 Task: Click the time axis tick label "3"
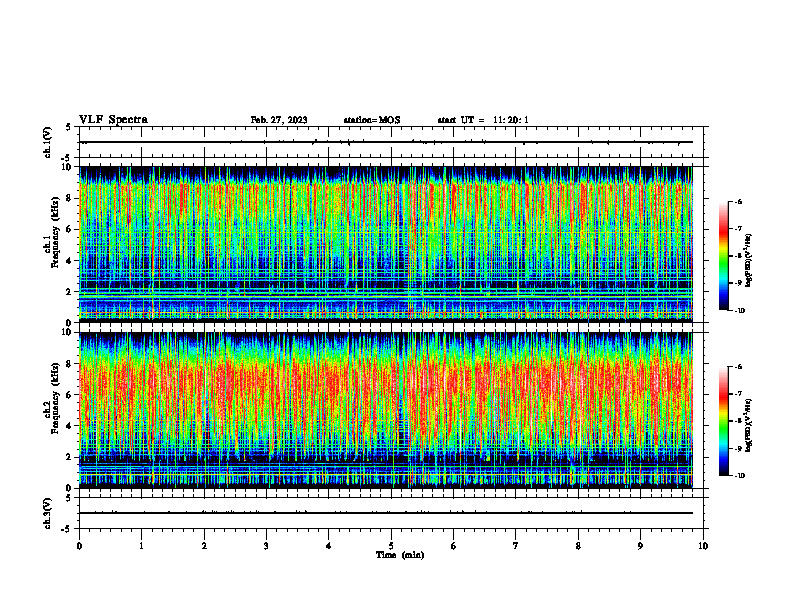pos(266,546)
